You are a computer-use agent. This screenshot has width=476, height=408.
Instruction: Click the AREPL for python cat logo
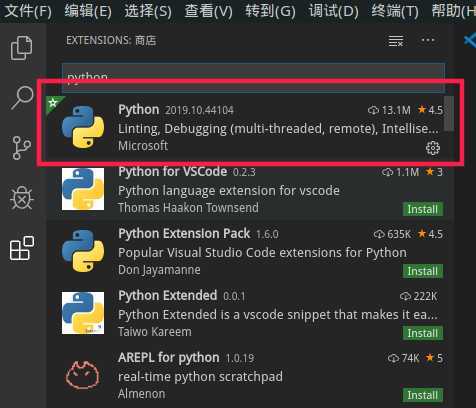[x=82, y=375]
